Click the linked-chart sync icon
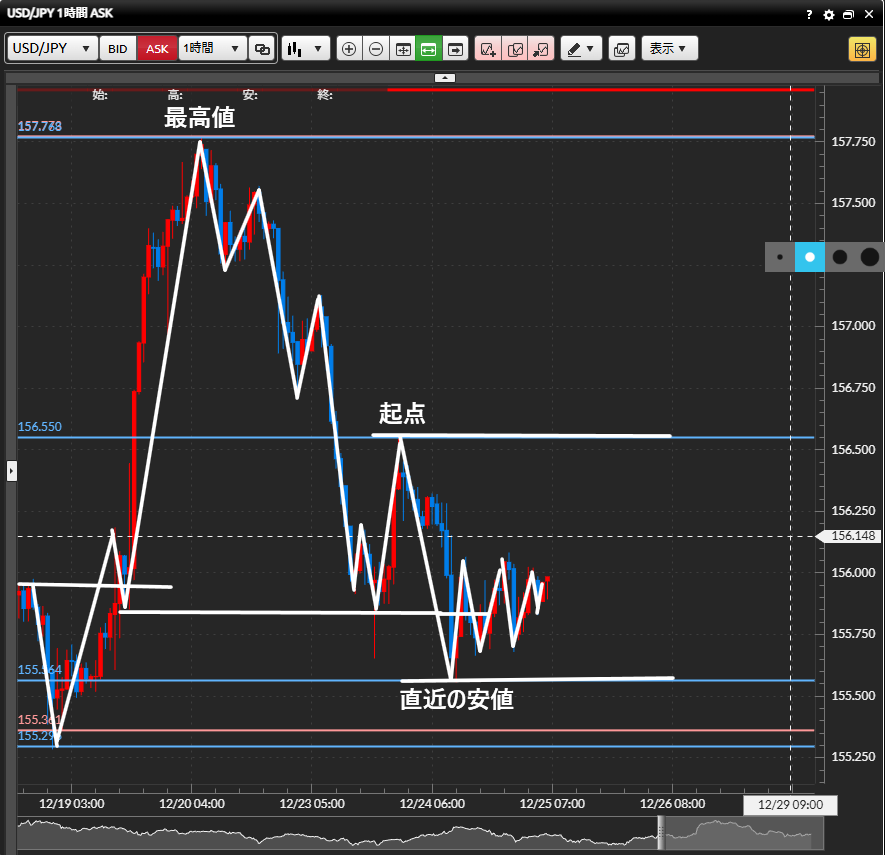This screenshot has height=855, width=885. point(262,49)
